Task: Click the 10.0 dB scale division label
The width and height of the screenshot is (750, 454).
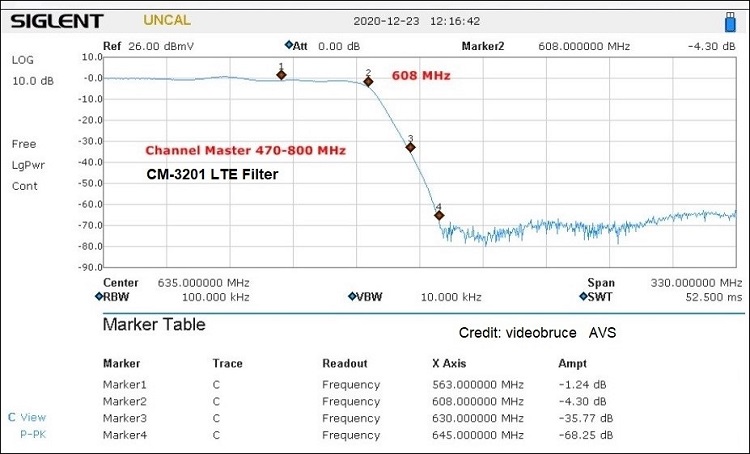Action: point(32,81)
